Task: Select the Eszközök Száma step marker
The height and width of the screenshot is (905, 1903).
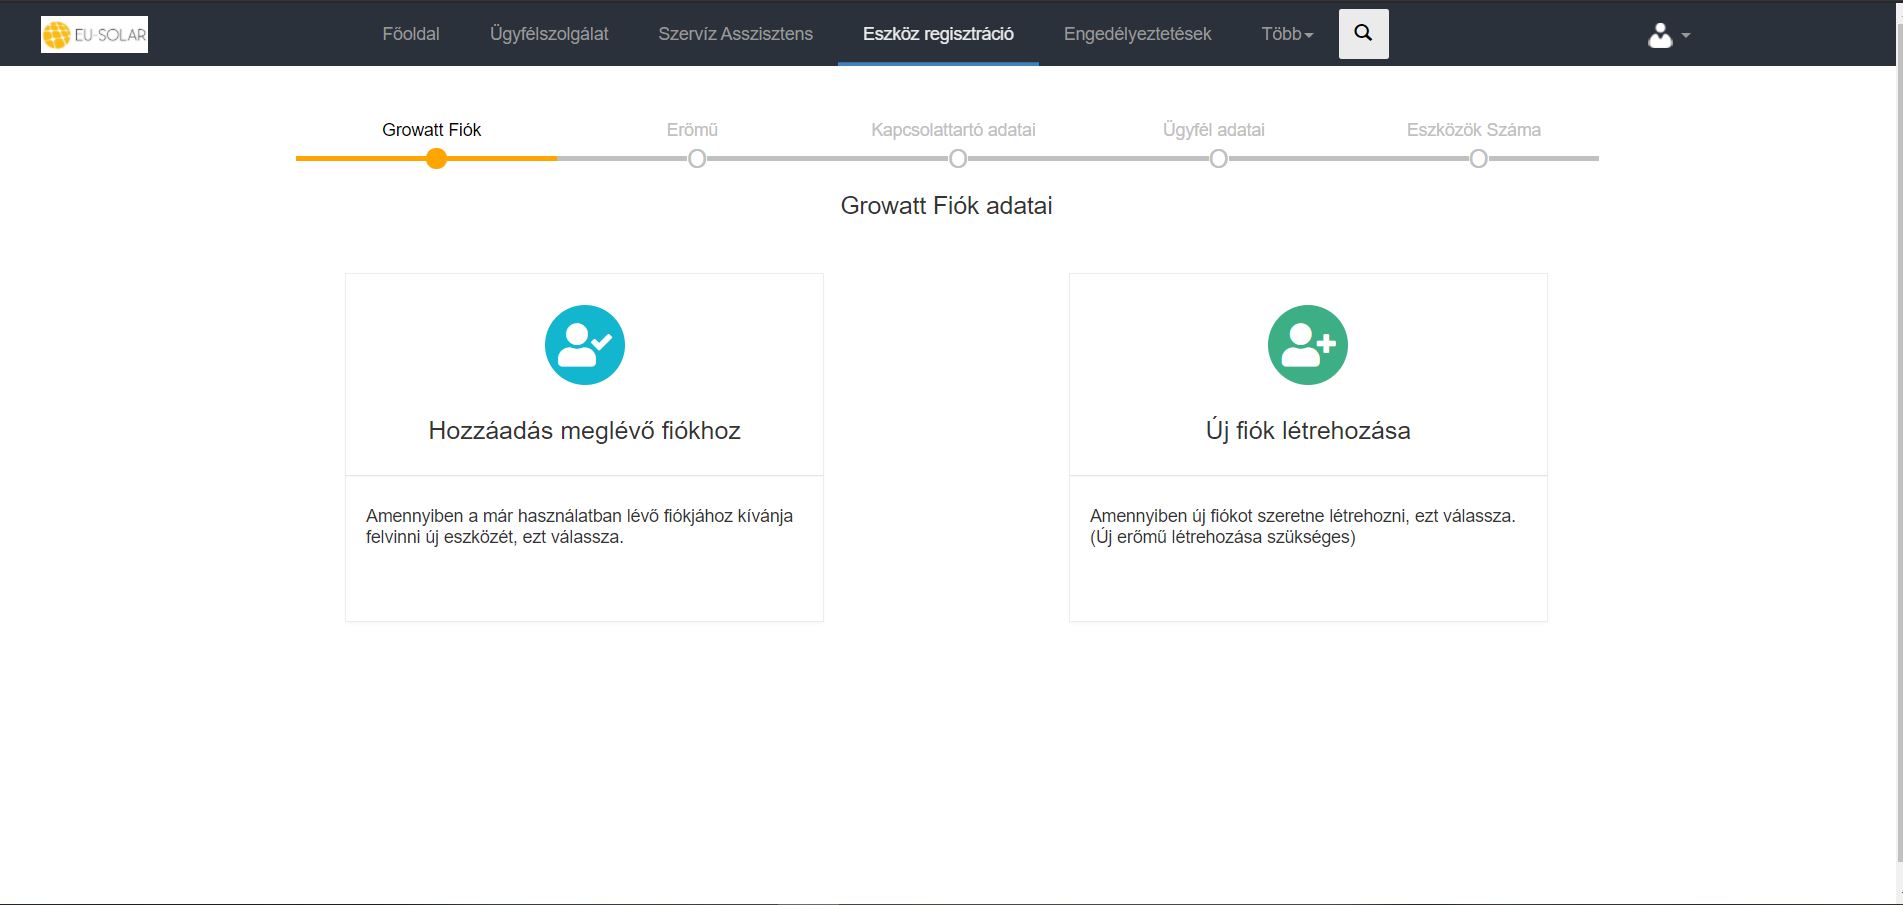Action: click(1478, 159)
